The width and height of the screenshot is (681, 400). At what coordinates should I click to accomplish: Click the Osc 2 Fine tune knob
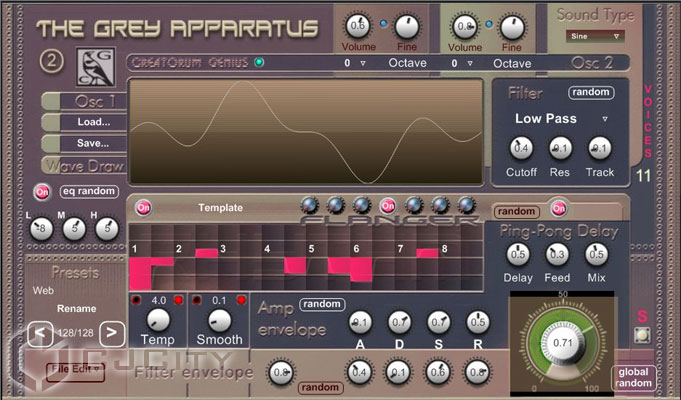click(x=512, y=27)
